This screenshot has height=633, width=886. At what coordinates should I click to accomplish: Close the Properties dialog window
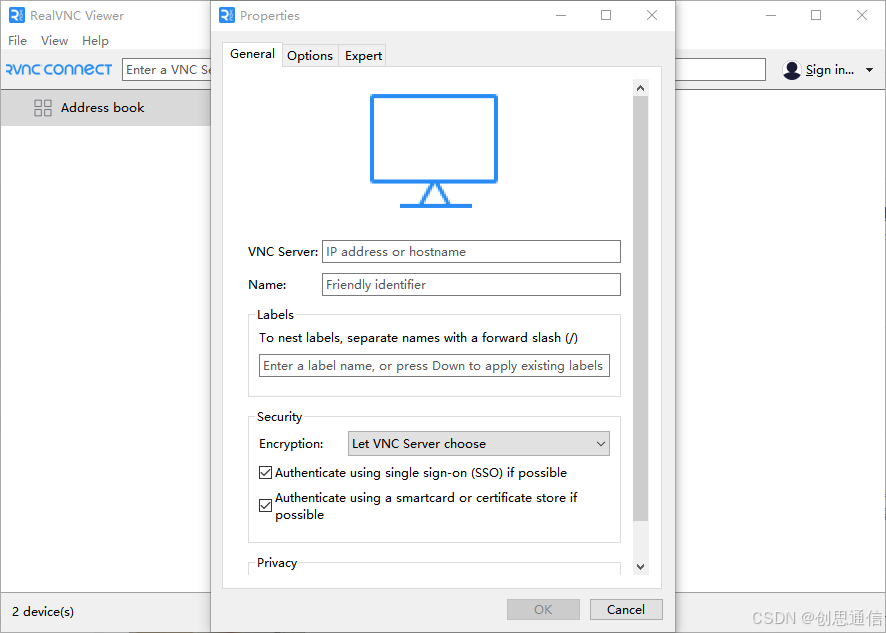pyautogui.click(x=652, y=15)
